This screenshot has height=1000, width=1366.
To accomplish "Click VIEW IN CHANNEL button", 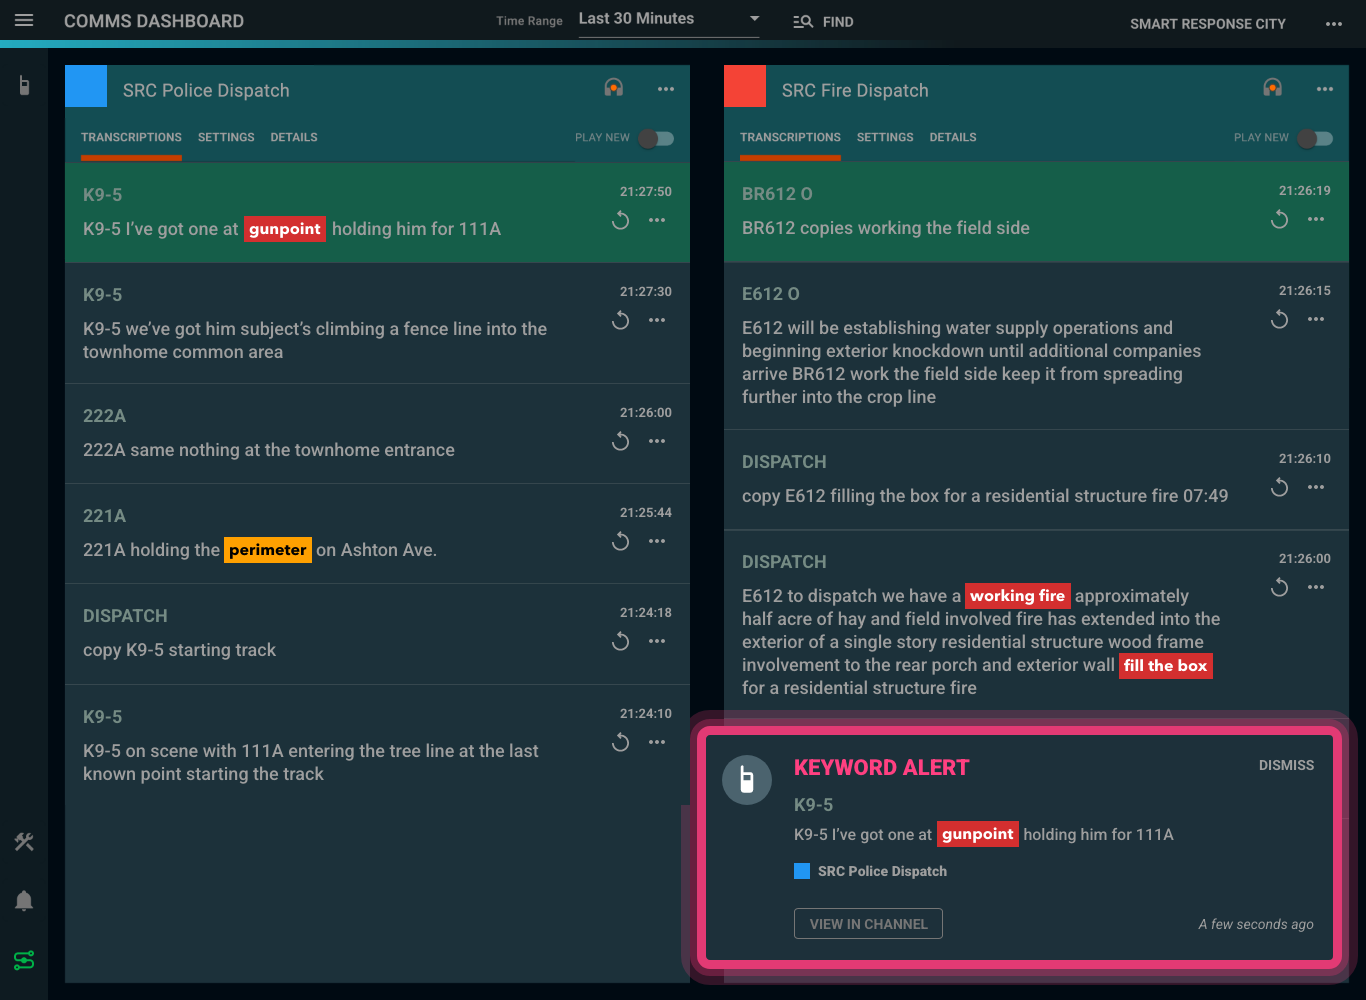I will (868, 924).
